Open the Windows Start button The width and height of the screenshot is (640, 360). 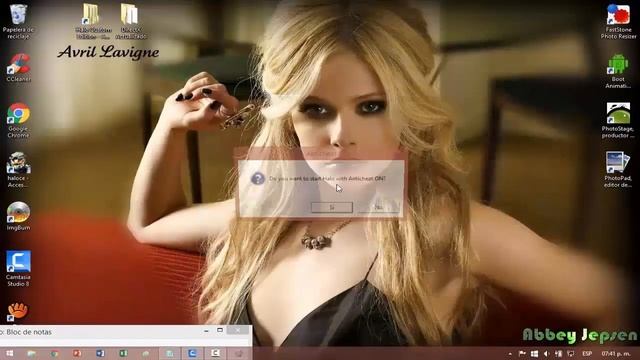coord(9,353)
